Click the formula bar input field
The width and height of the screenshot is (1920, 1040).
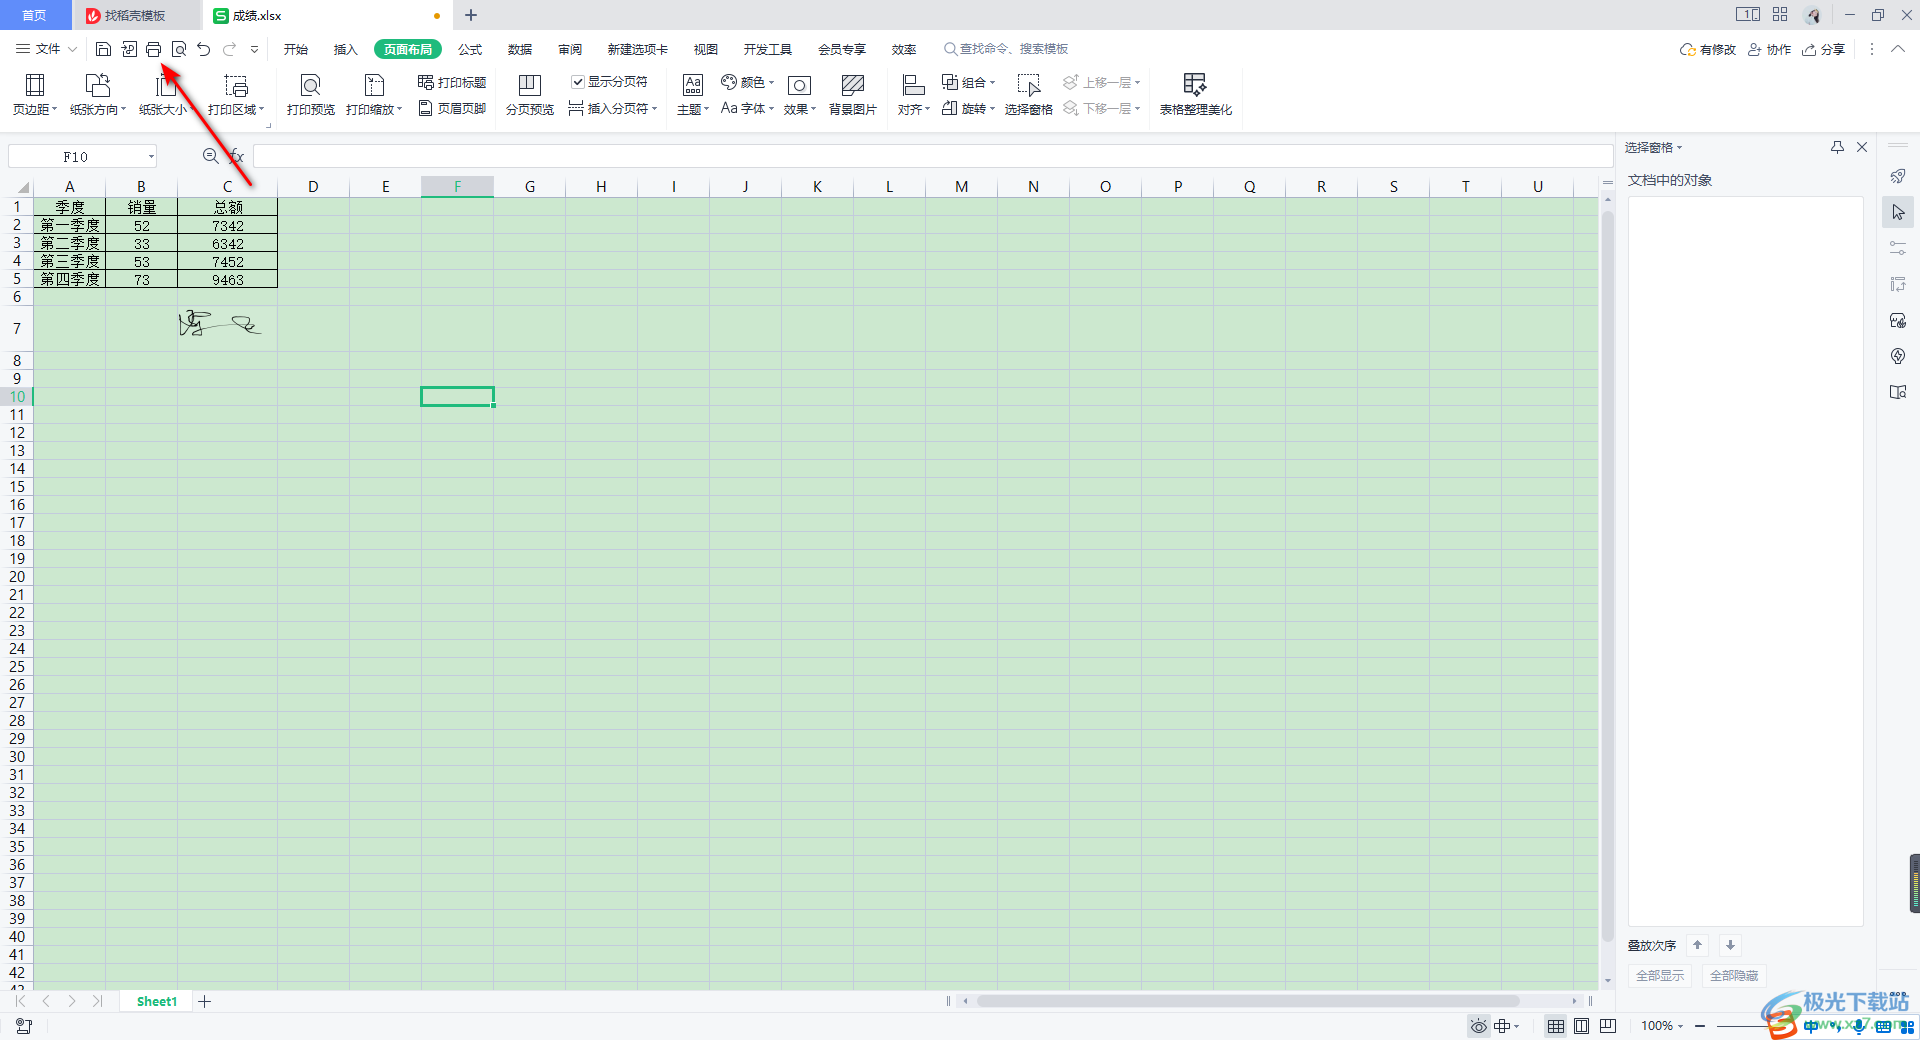tap(932, 156)
